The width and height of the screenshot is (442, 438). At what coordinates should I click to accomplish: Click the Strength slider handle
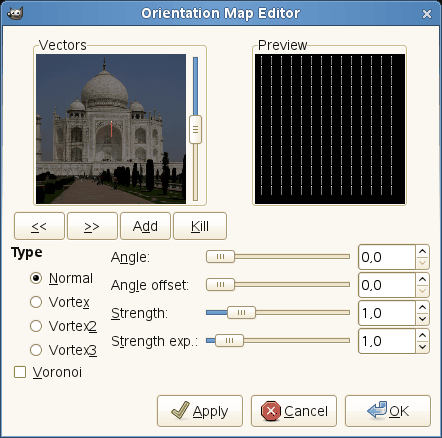coord(241,313)
